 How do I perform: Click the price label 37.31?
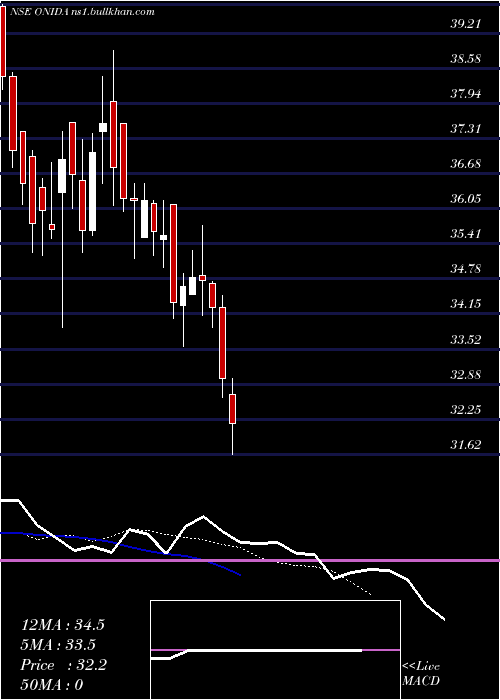(466, 129)
